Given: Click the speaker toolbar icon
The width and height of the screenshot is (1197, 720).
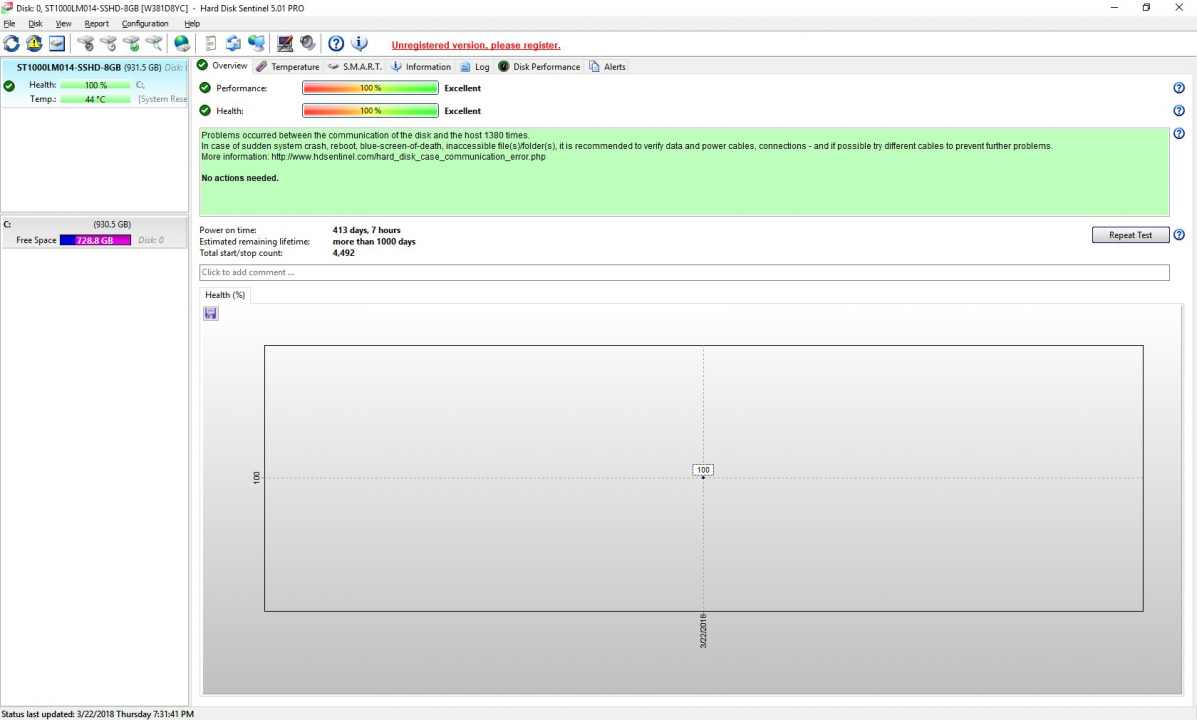Looking at the screenshot, I should pyautogui.click(x=308, y=44).
